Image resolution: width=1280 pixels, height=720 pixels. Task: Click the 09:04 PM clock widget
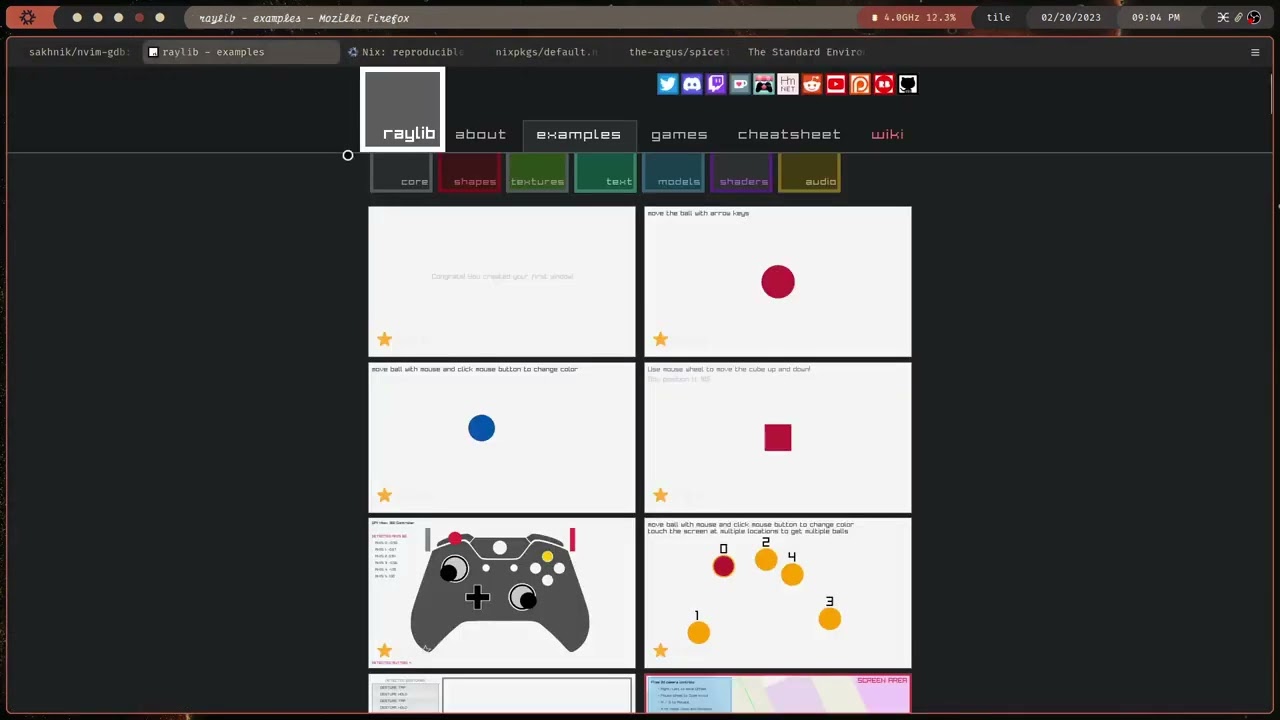click(x=1155, y=17)
